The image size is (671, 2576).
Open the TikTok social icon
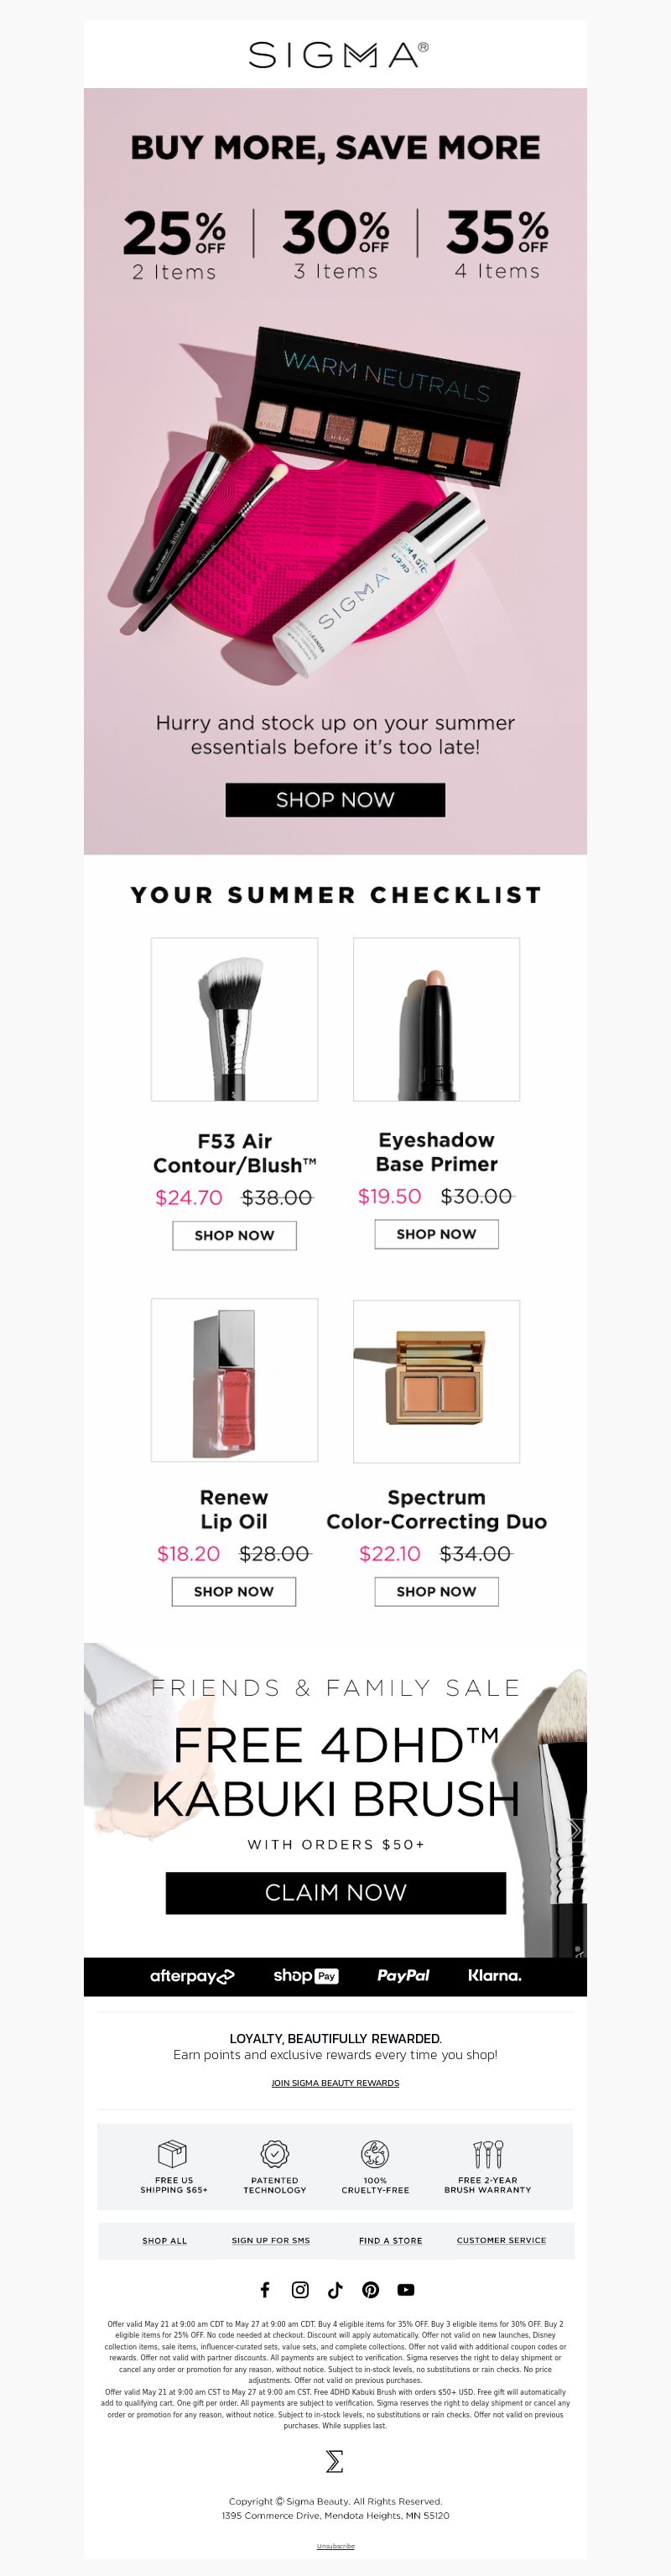point(335,2289)
